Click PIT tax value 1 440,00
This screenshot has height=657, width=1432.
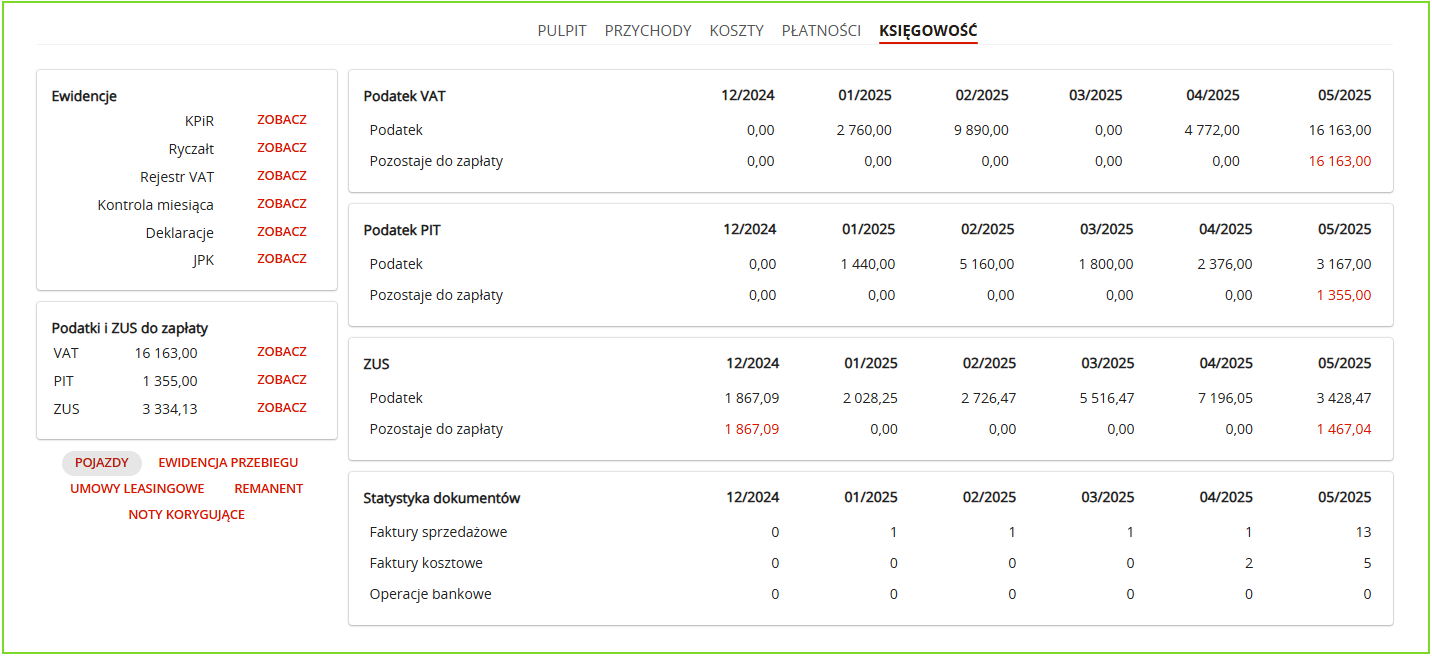[x=868, y=264]
